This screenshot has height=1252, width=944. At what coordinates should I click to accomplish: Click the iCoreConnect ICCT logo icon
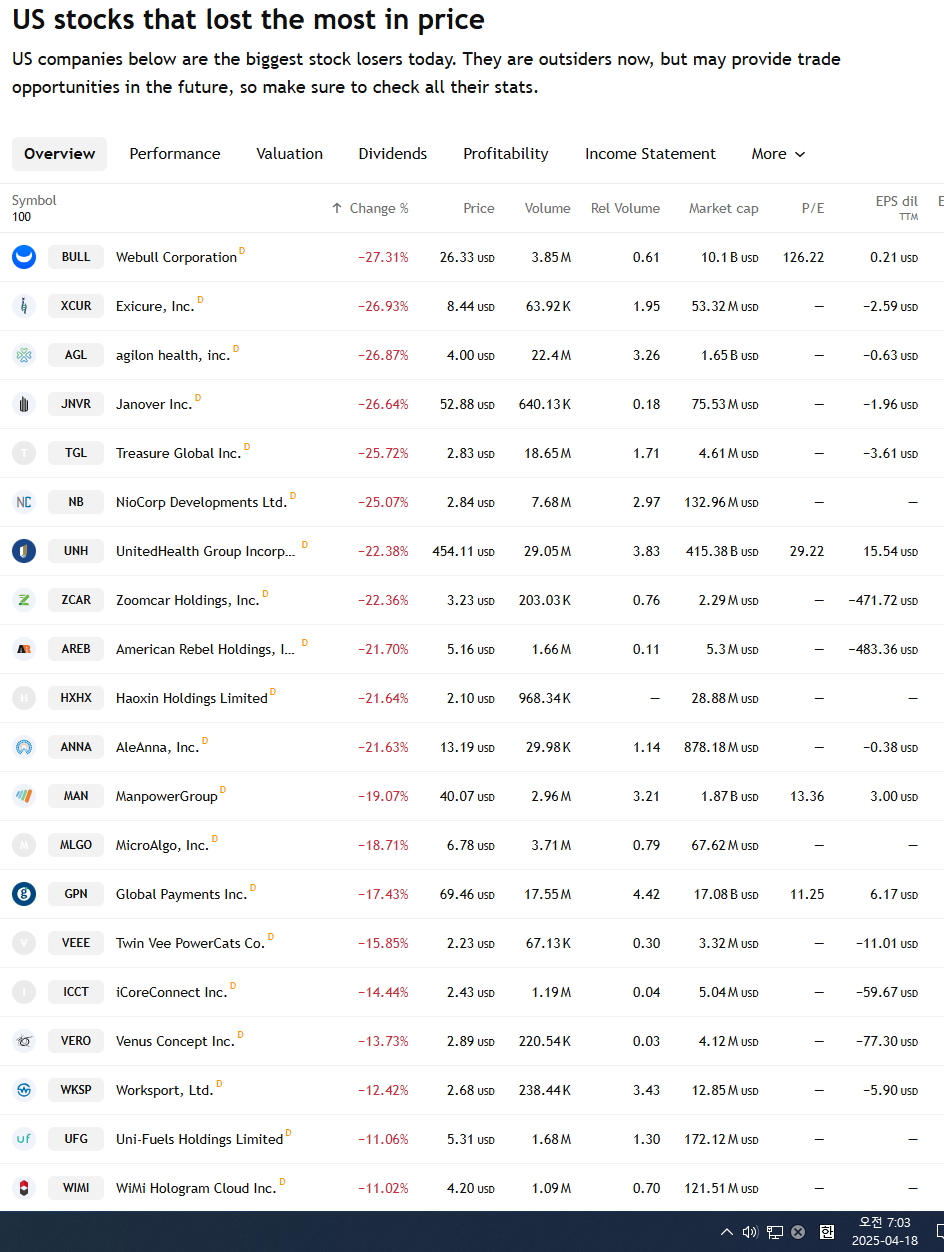pos(24,992)
